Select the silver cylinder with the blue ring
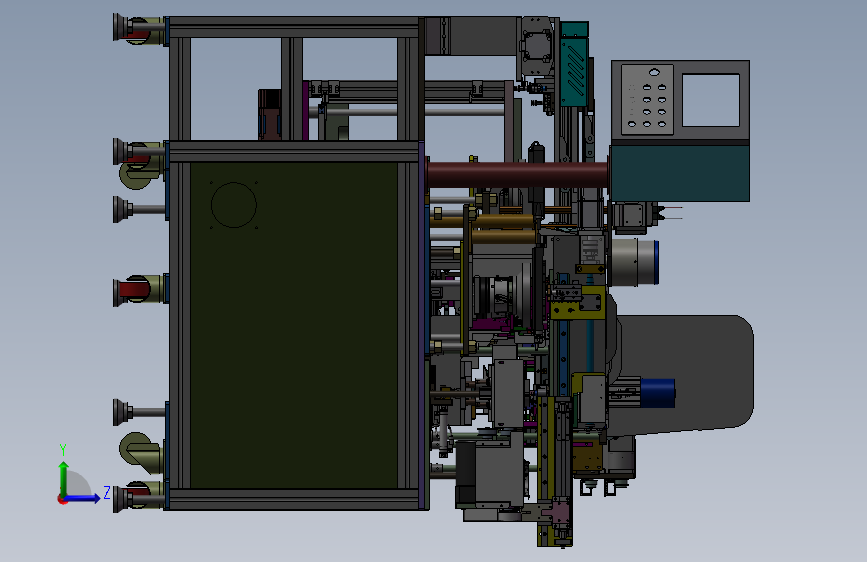867x562 pixels. [635, 262]
